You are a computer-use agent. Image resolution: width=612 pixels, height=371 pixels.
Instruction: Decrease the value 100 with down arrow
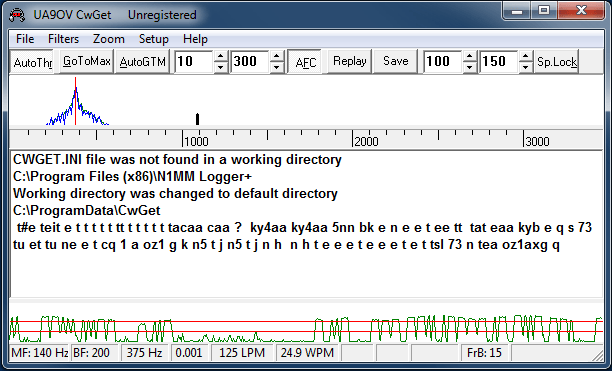pos(470,67)
